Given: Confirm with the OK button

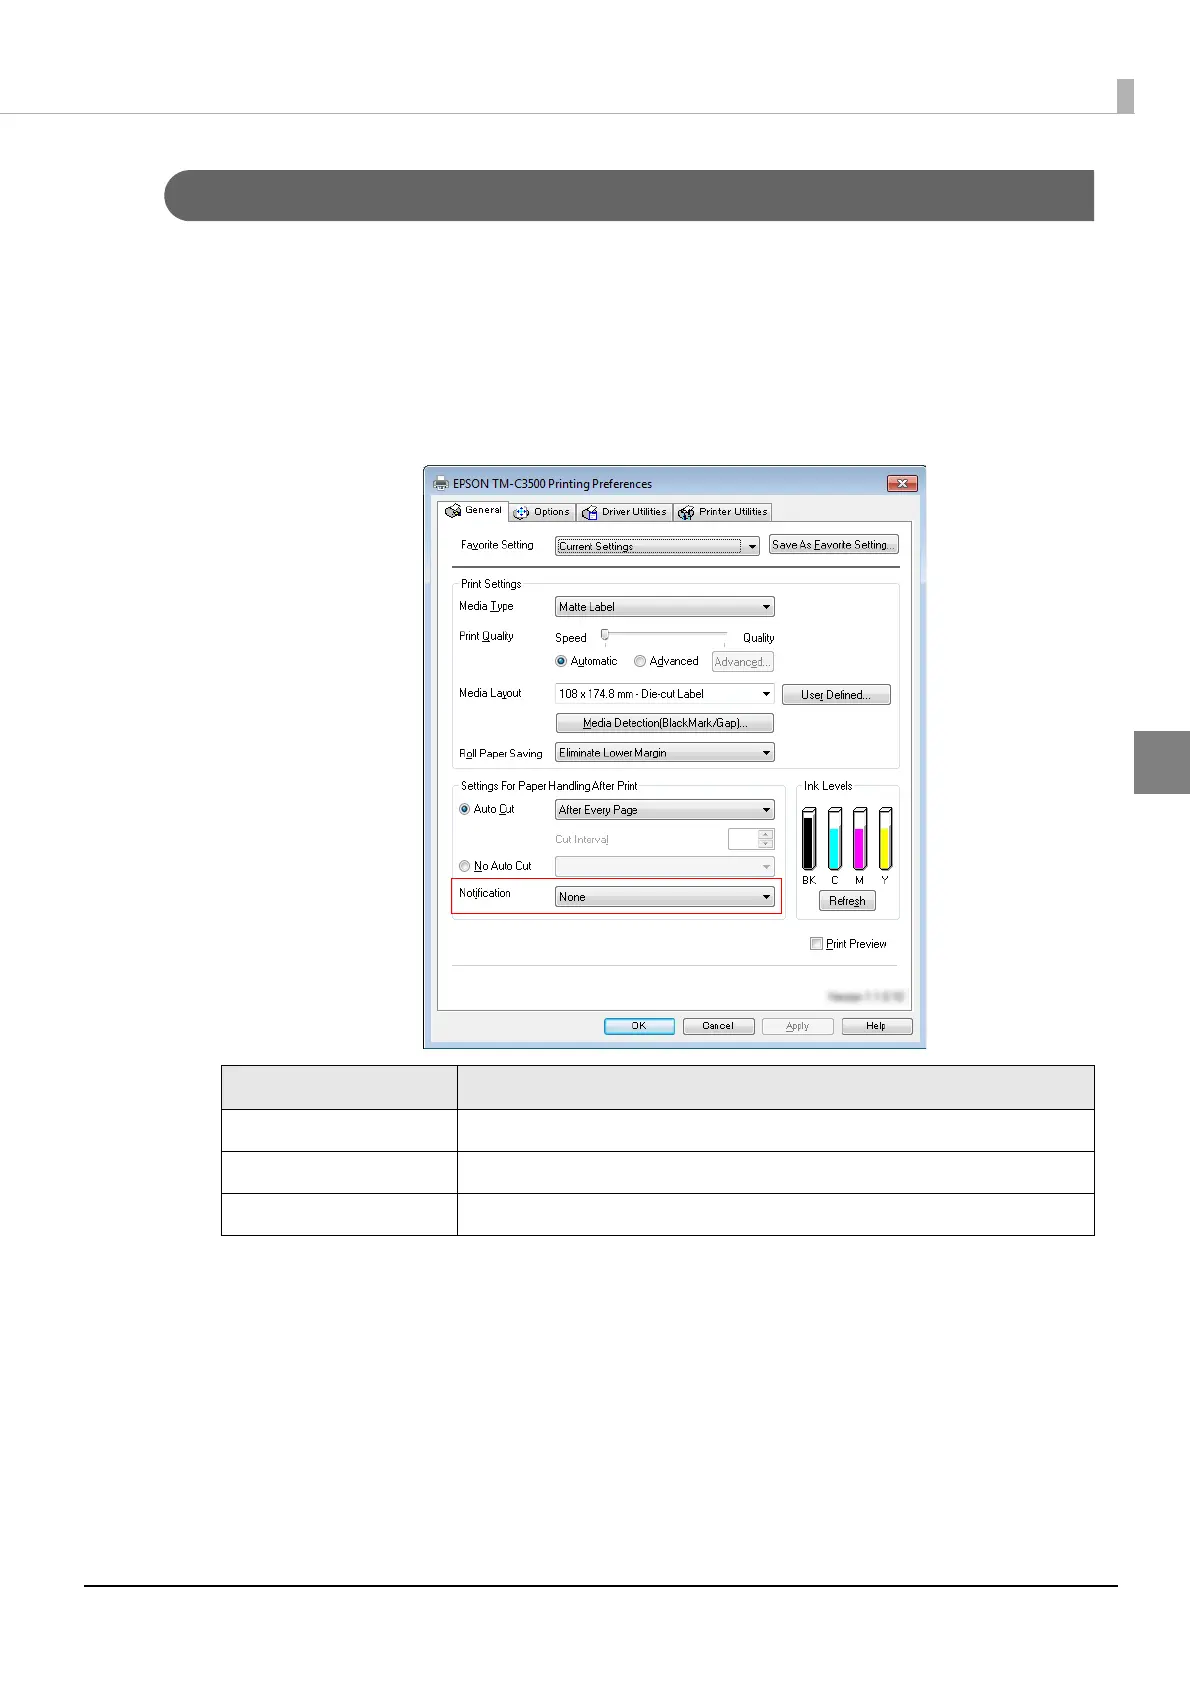Looking at the screenshot, I should click(x=639, y=1026).
